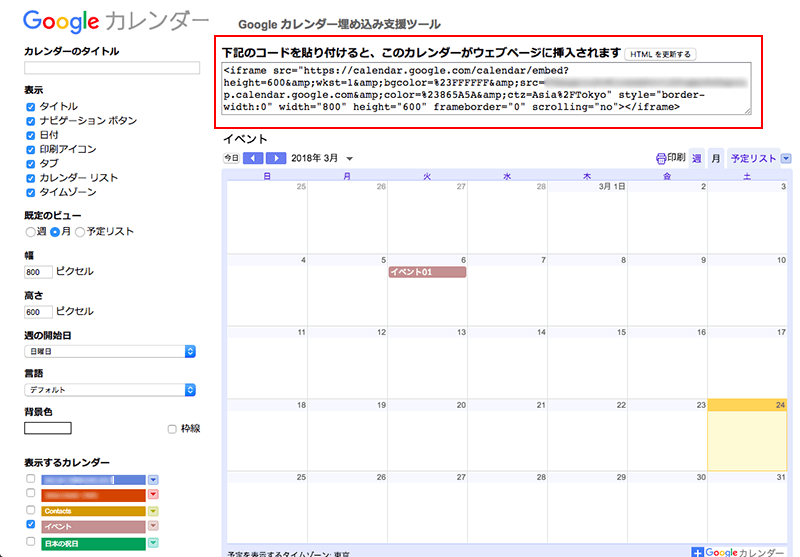
Task: Uncheck the イベント calendar checkbox
Action: [x=31, y=524]
